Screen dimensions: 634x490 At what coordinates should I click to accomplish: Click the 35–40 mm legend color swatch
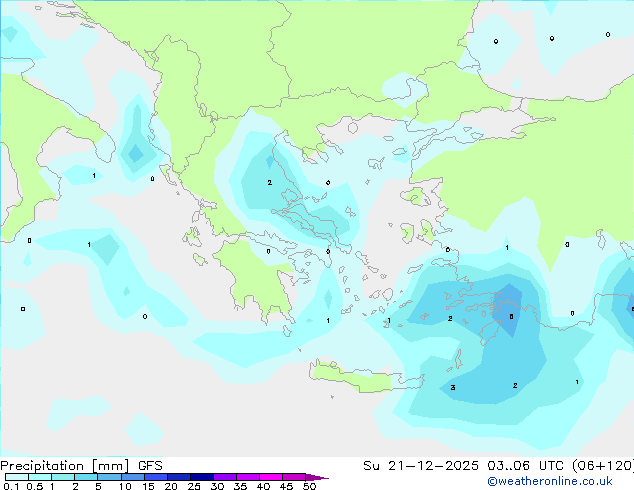(x=247, y=477)
